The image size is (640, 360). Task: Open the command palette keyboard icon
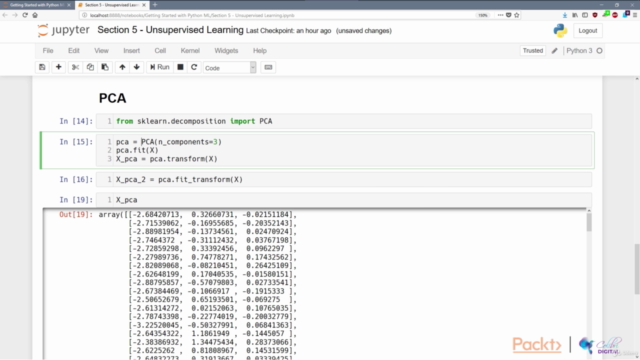(268, 67)
